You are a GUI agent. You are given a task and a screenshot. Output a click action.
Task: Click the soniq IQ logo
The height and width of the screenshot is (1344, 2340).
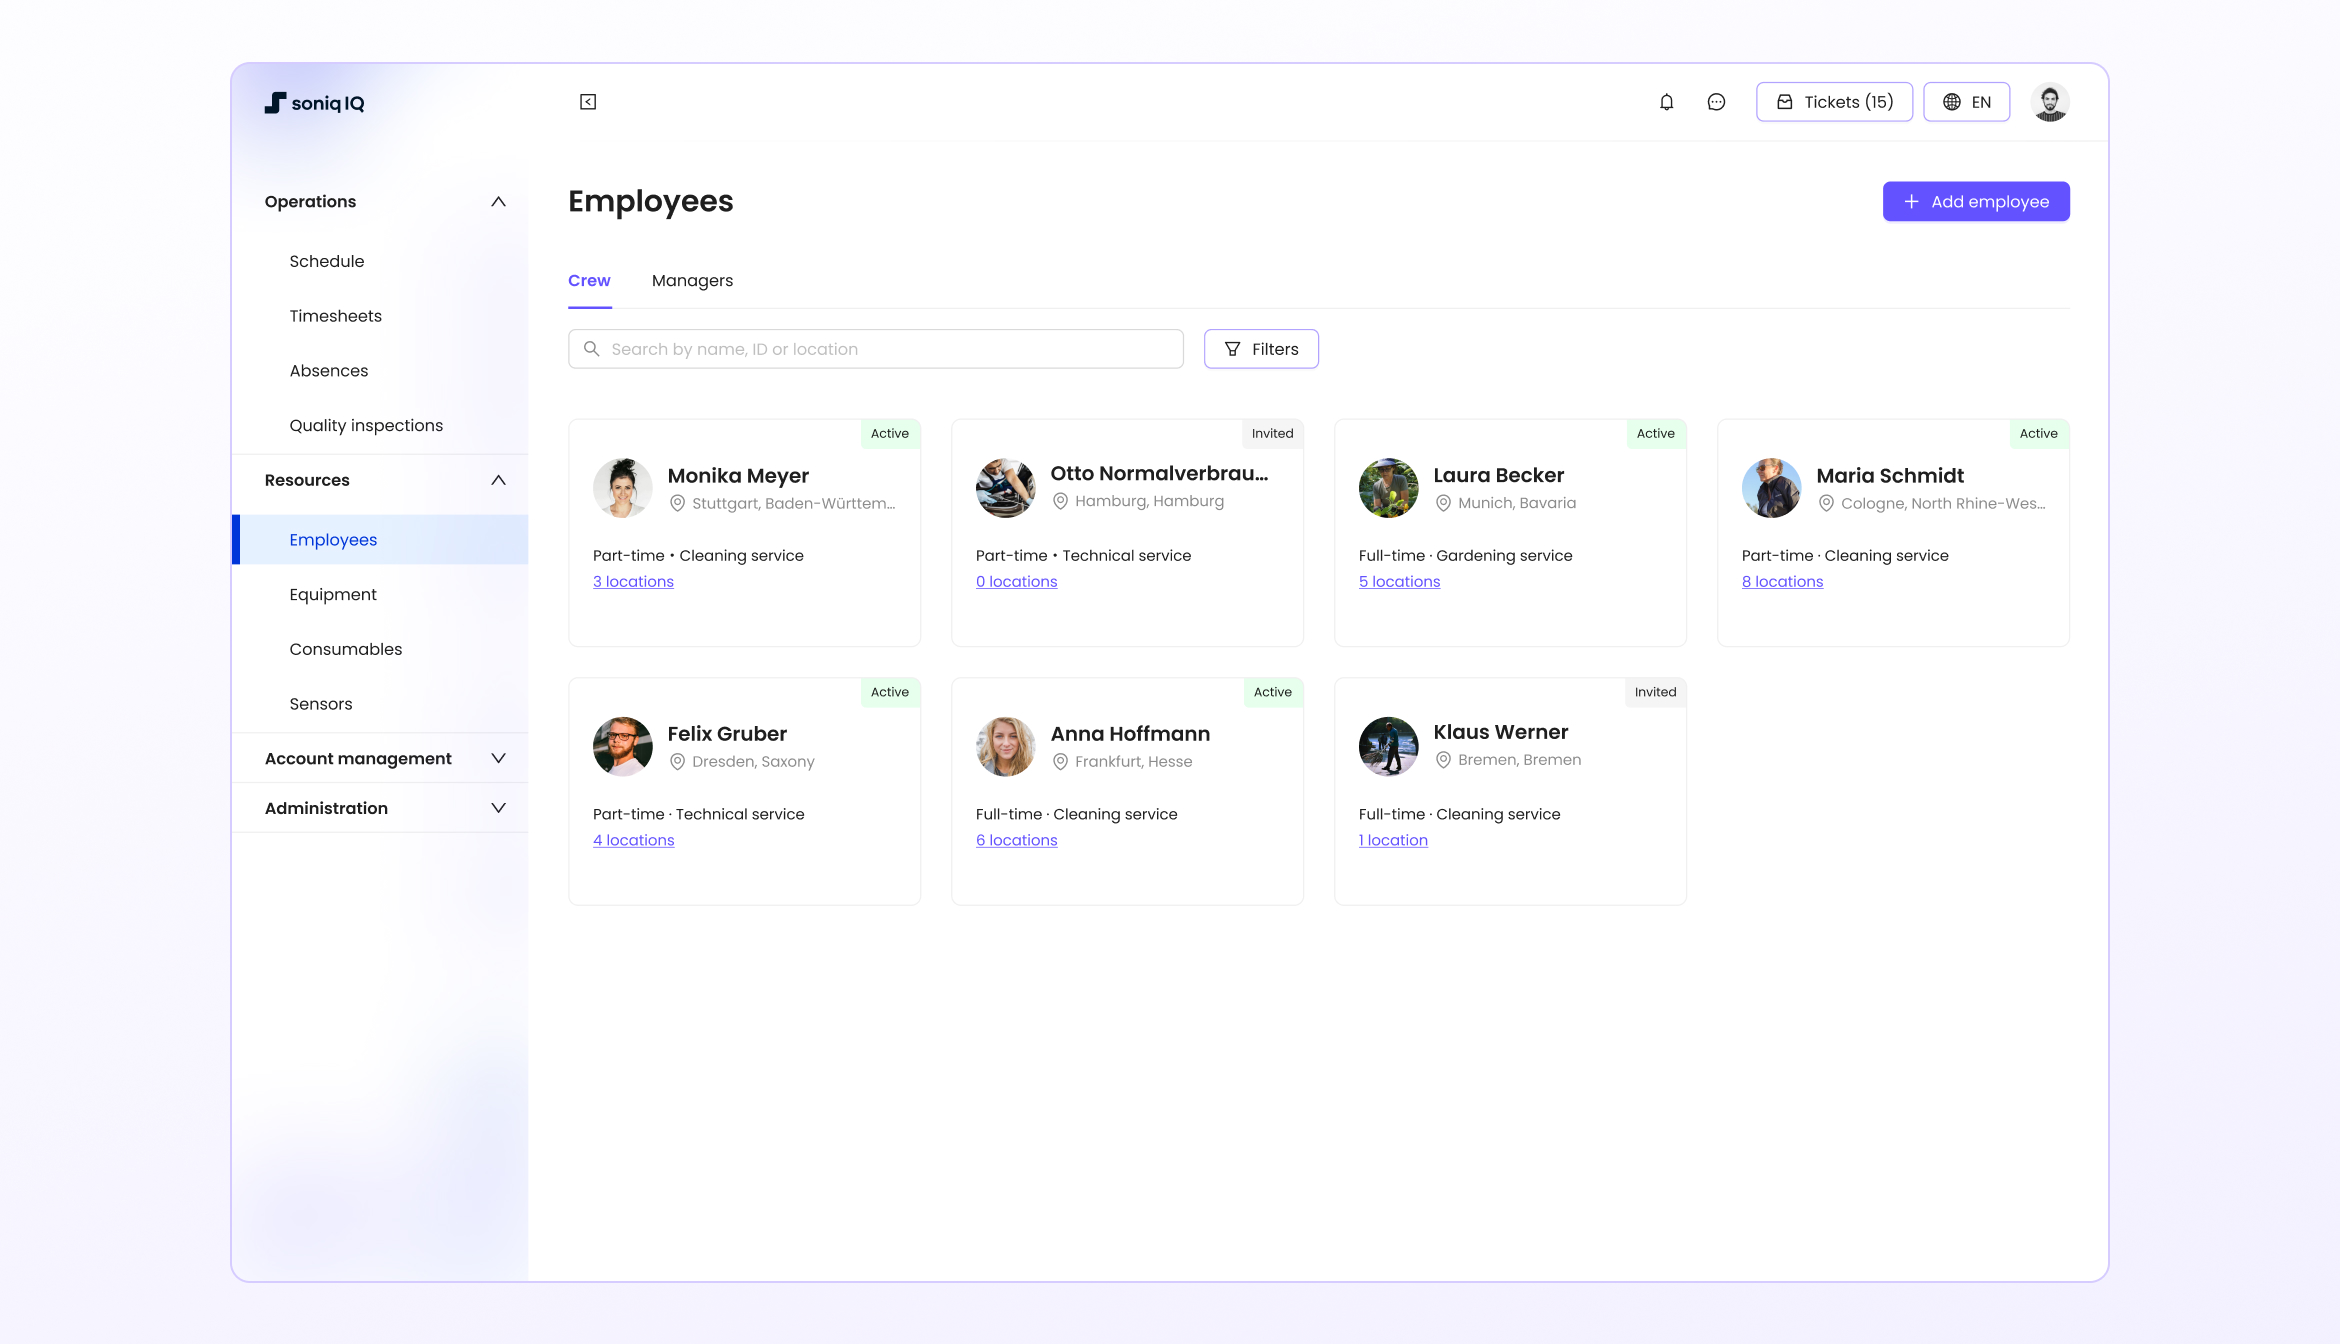[x=314, y=102]
